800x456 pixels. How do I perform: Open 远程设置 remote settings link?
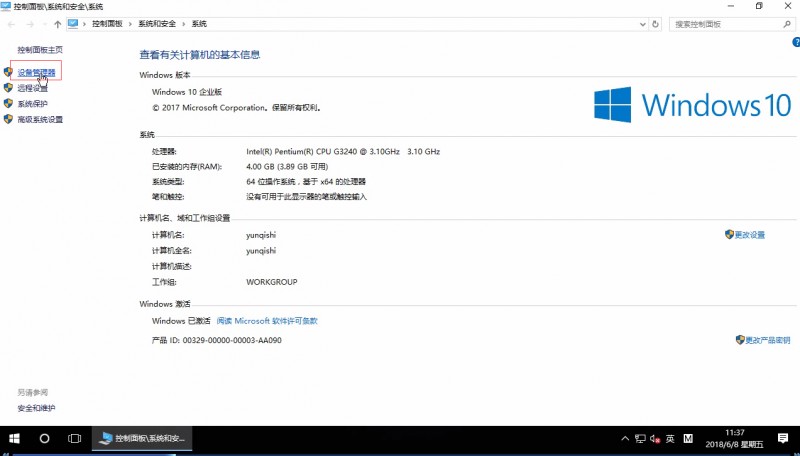pos(33,88)
